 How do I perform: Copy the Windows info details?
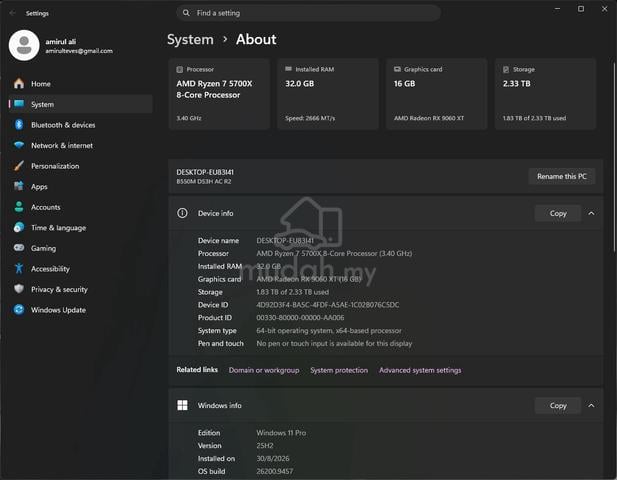(558, 405)
